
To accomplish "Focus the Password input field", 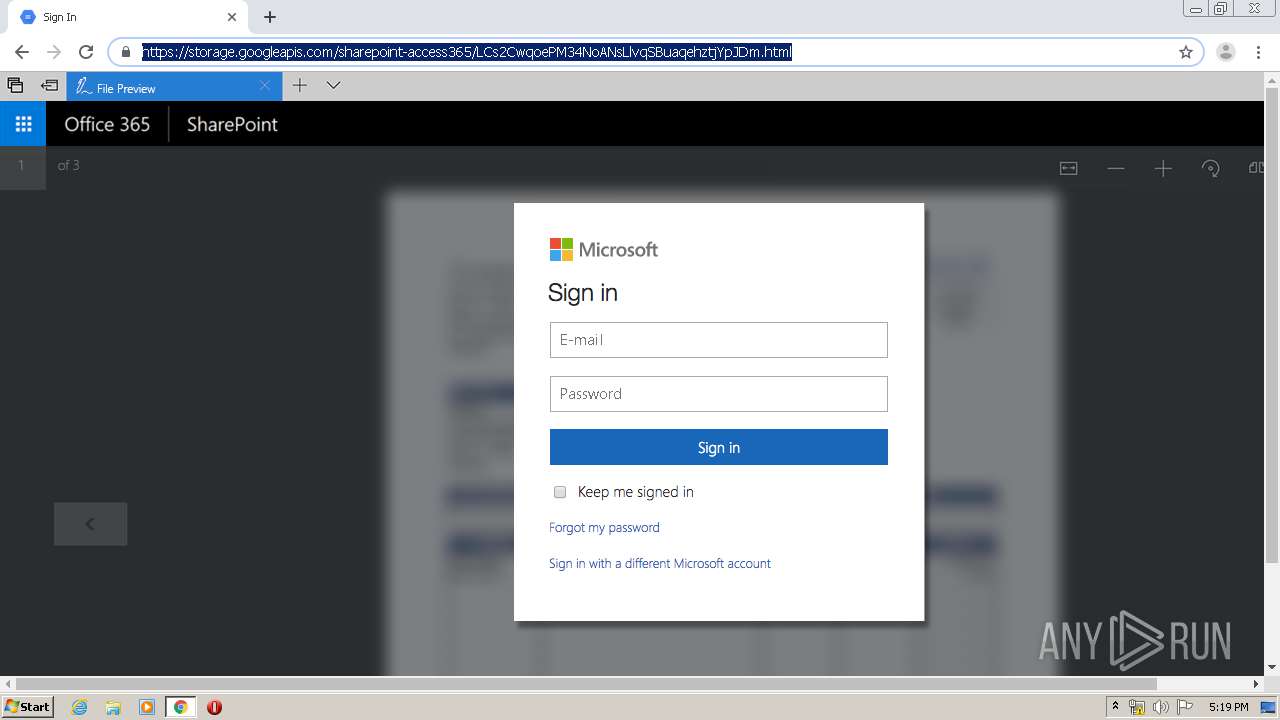I will click(x=718, y=394).
